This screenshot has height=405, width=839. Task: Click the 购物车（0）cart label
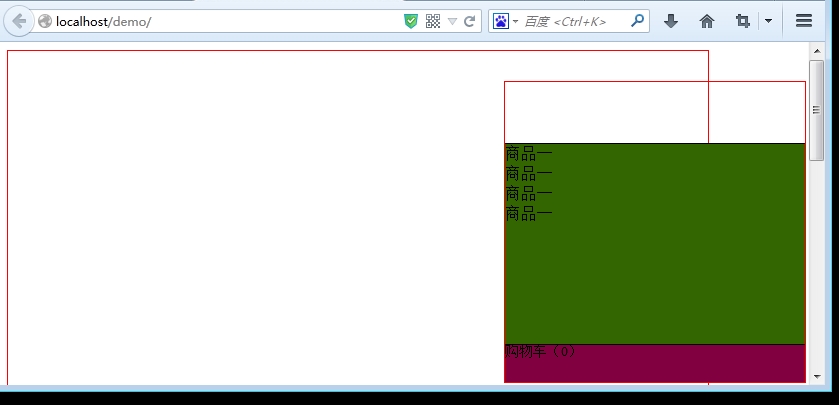tap(540, 351)
